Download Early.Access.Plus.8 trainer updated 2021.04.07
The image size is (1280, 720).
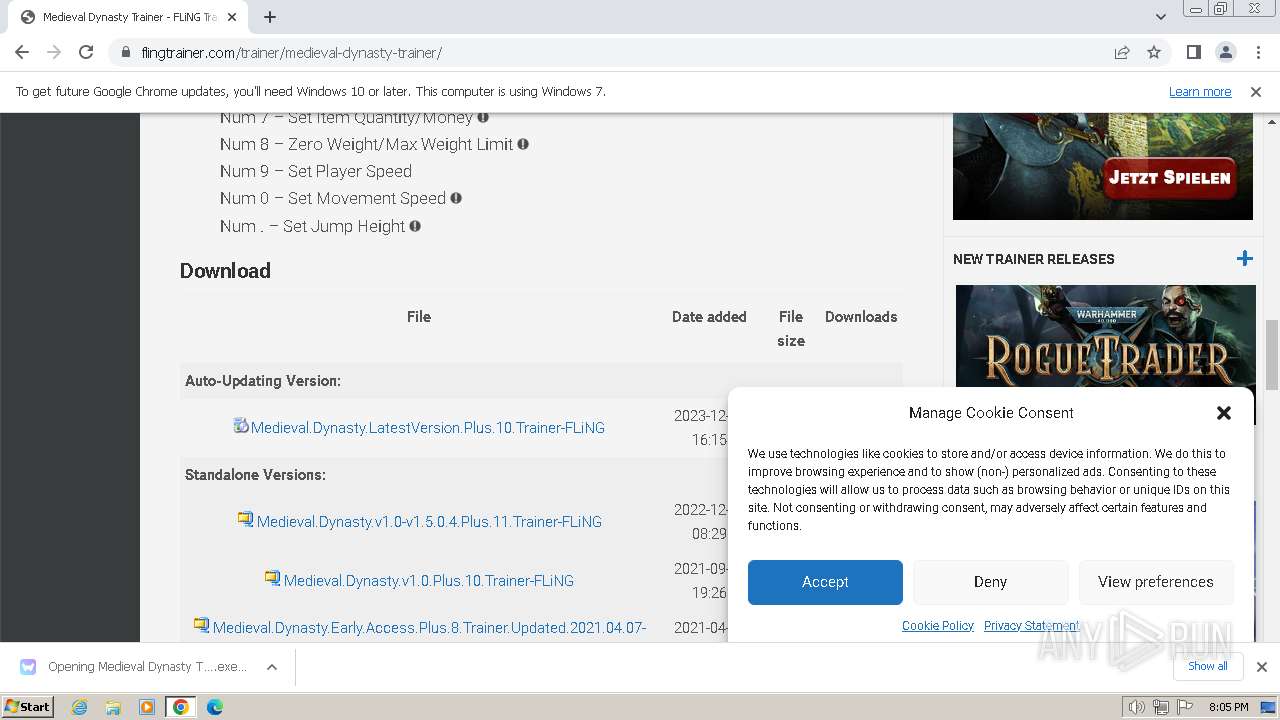click(x=429, y=628)
